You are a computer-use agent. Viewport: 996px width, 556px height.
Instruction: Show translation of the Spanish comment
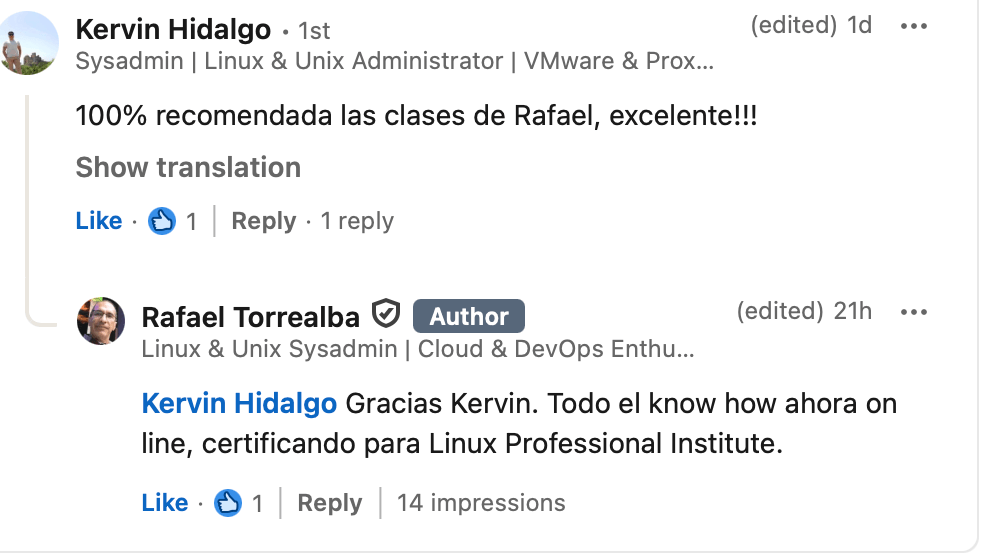(188, 167)
